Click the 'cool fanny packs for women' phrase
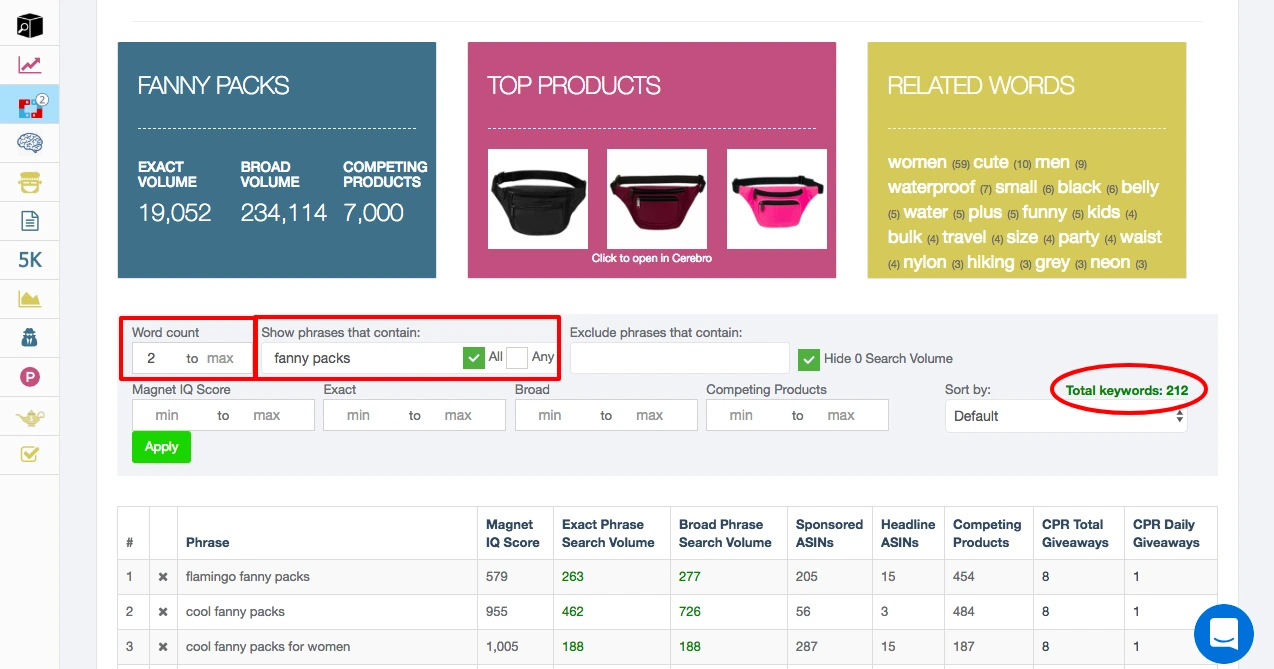This screenshot has width=1274, height=669. point(268,647)
